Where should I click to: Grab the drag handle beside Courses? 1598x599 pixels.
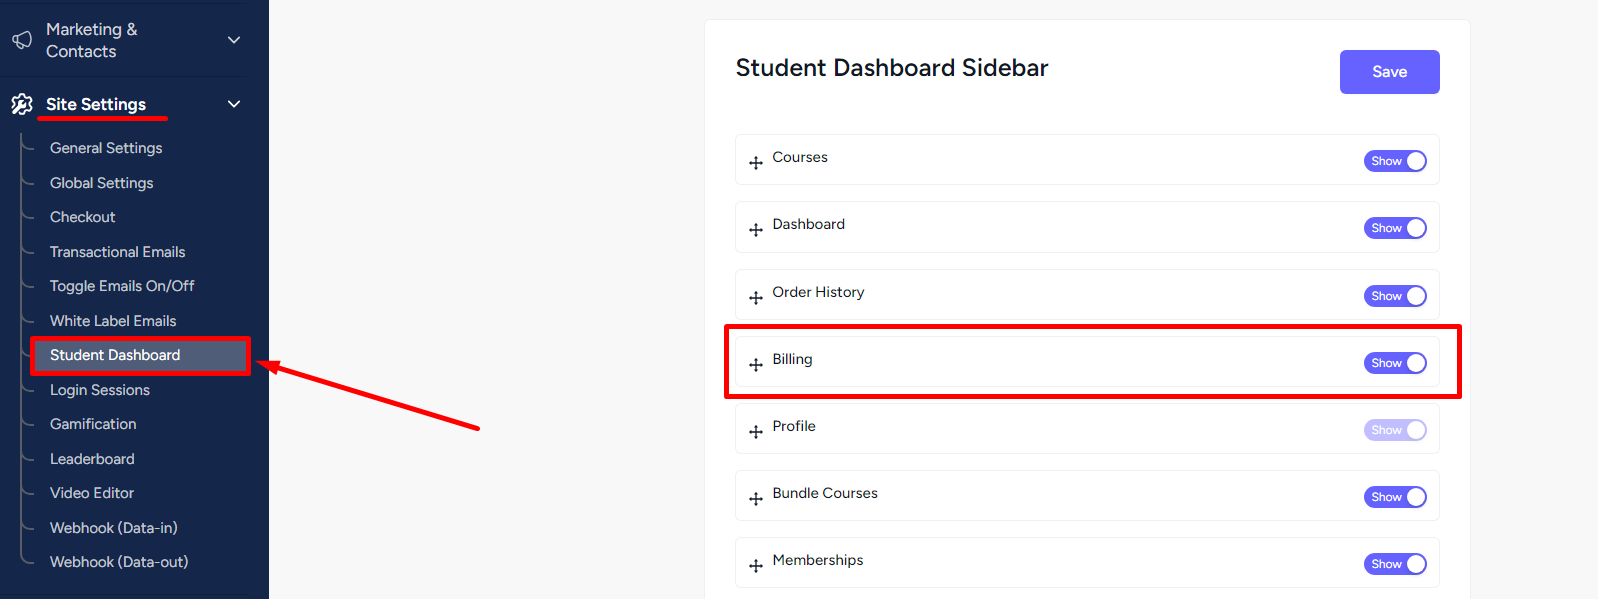click(x=756, y=163)
